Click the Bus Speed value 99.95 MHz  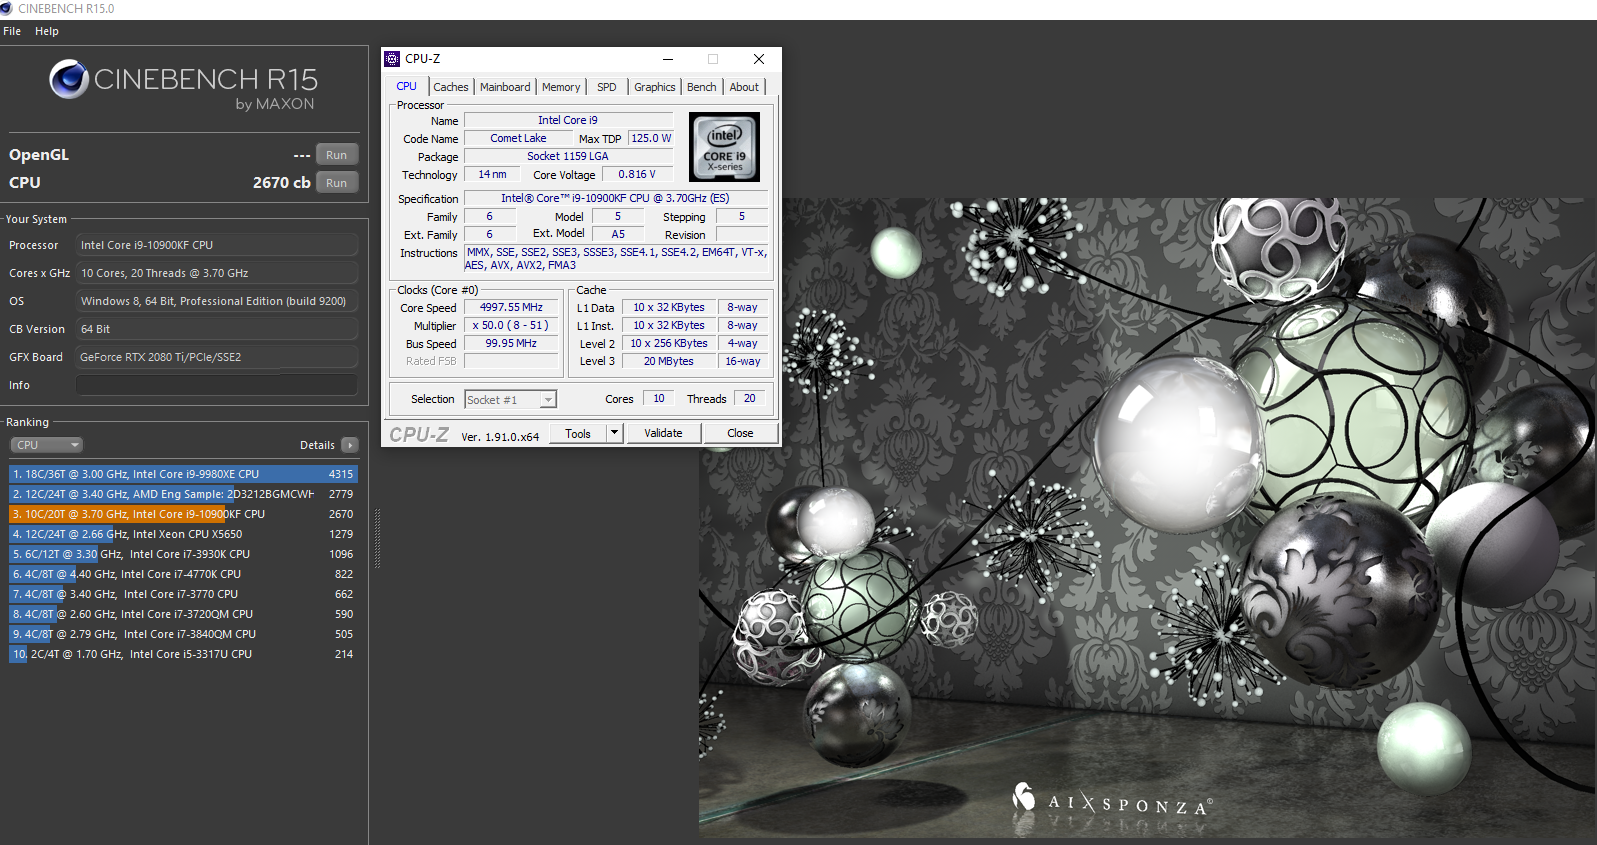click(511, 344)
